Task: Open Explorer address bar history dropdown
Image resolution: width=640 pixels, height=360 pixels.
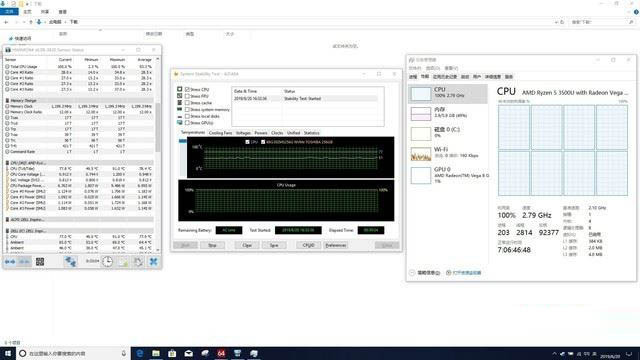Action: [x=556, y=22]
